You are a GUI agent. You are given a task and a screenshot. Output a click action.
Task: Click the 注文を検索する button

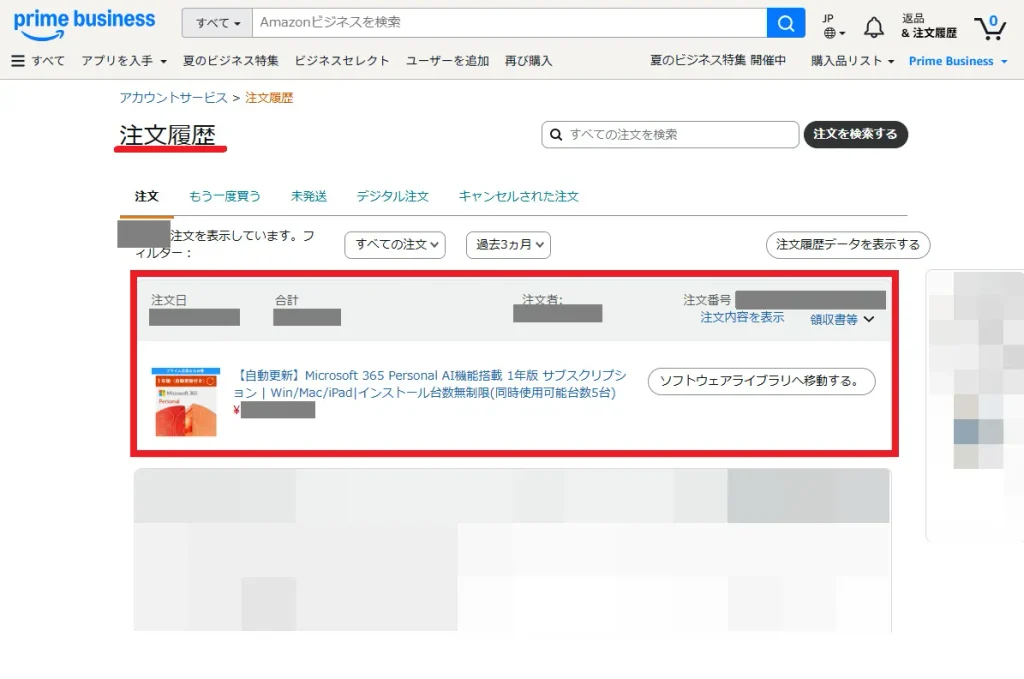(x=856, y=134)
